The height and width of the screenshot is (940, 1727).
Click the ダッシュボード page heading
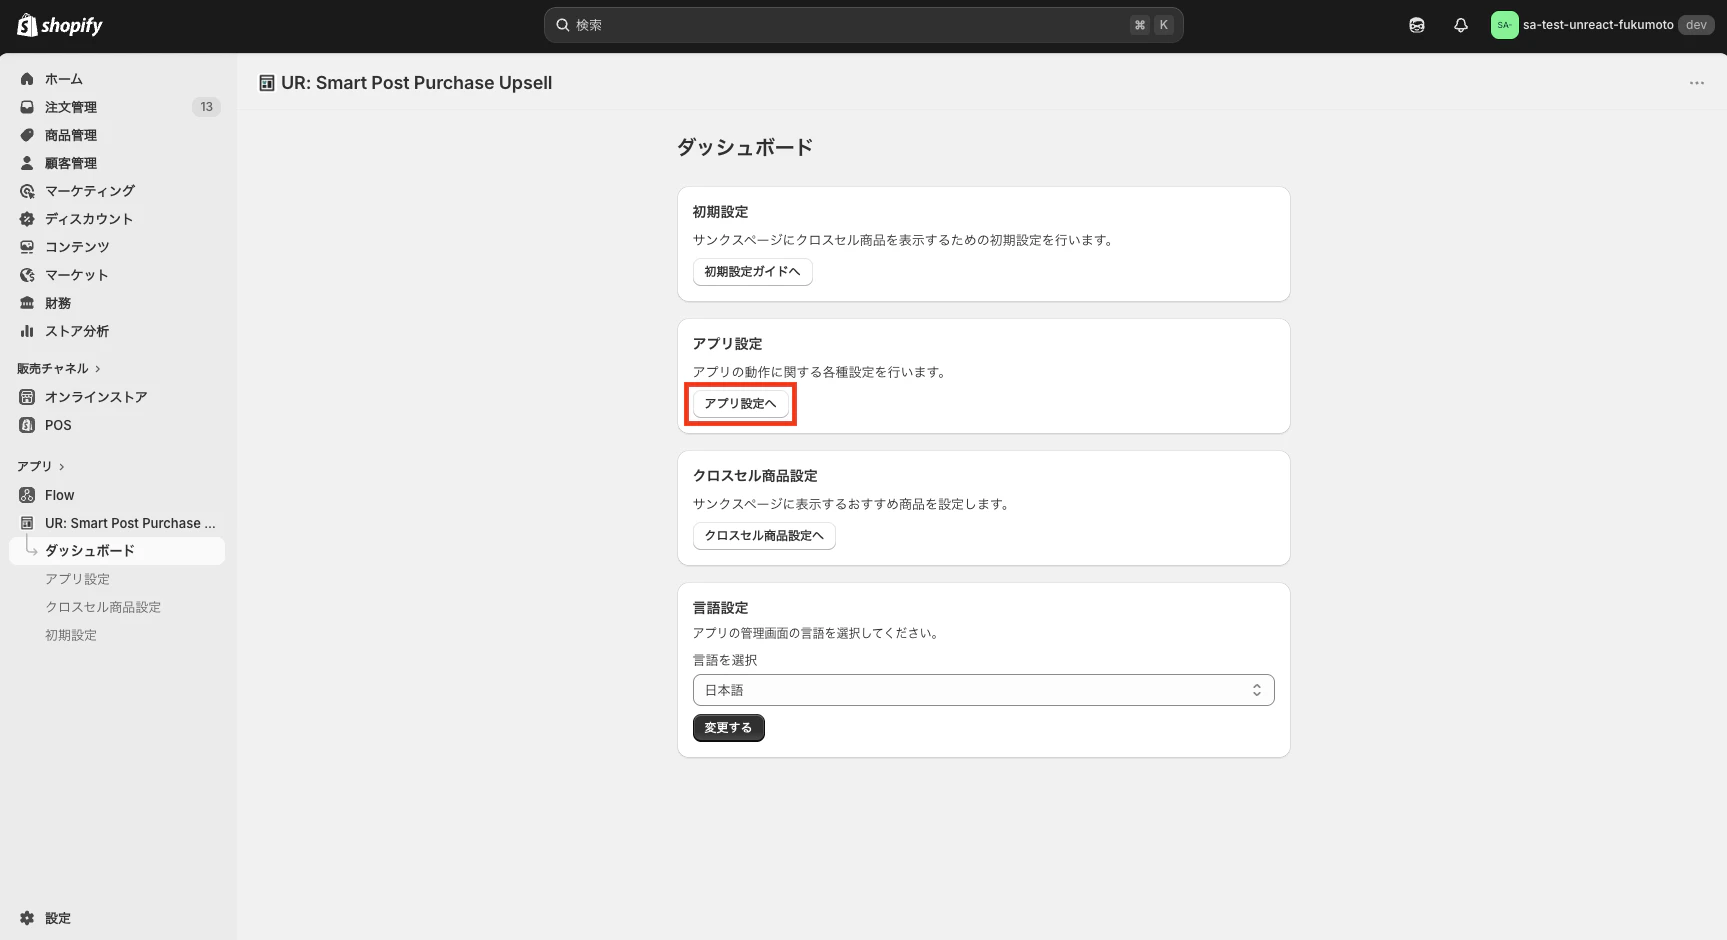[745, 147]
